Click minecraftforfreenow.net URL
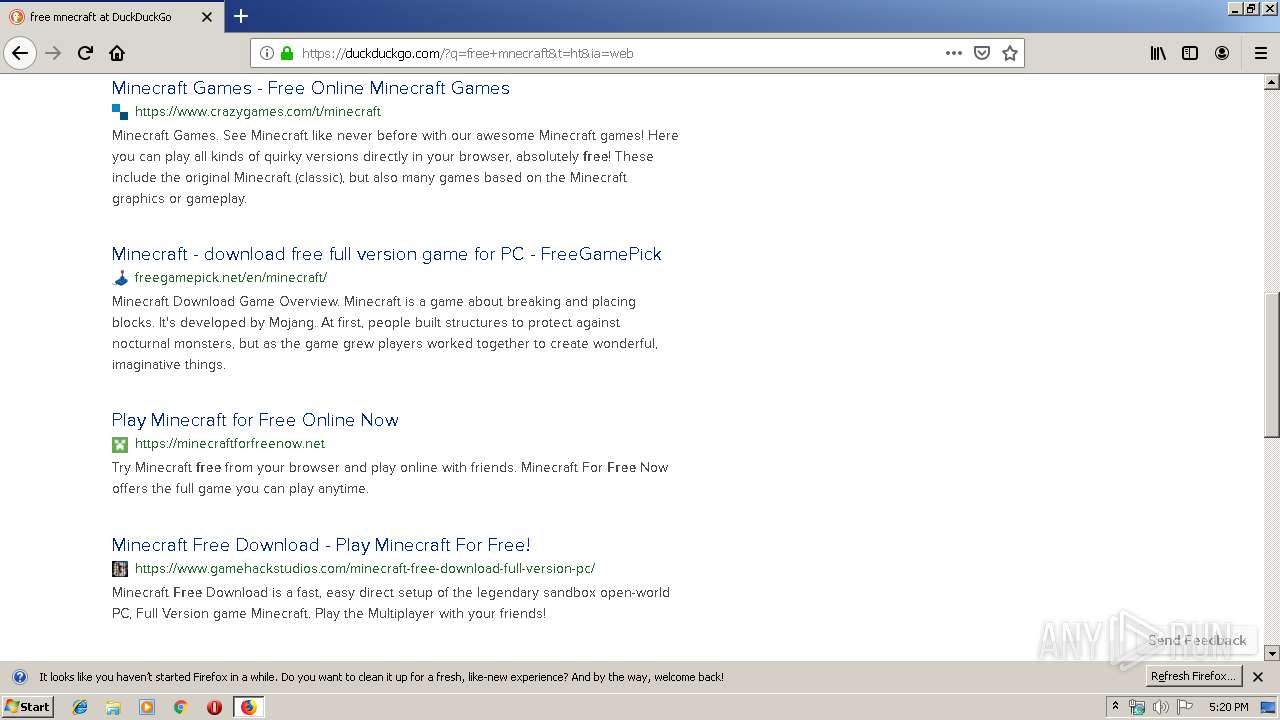 [x=230, y=443]
